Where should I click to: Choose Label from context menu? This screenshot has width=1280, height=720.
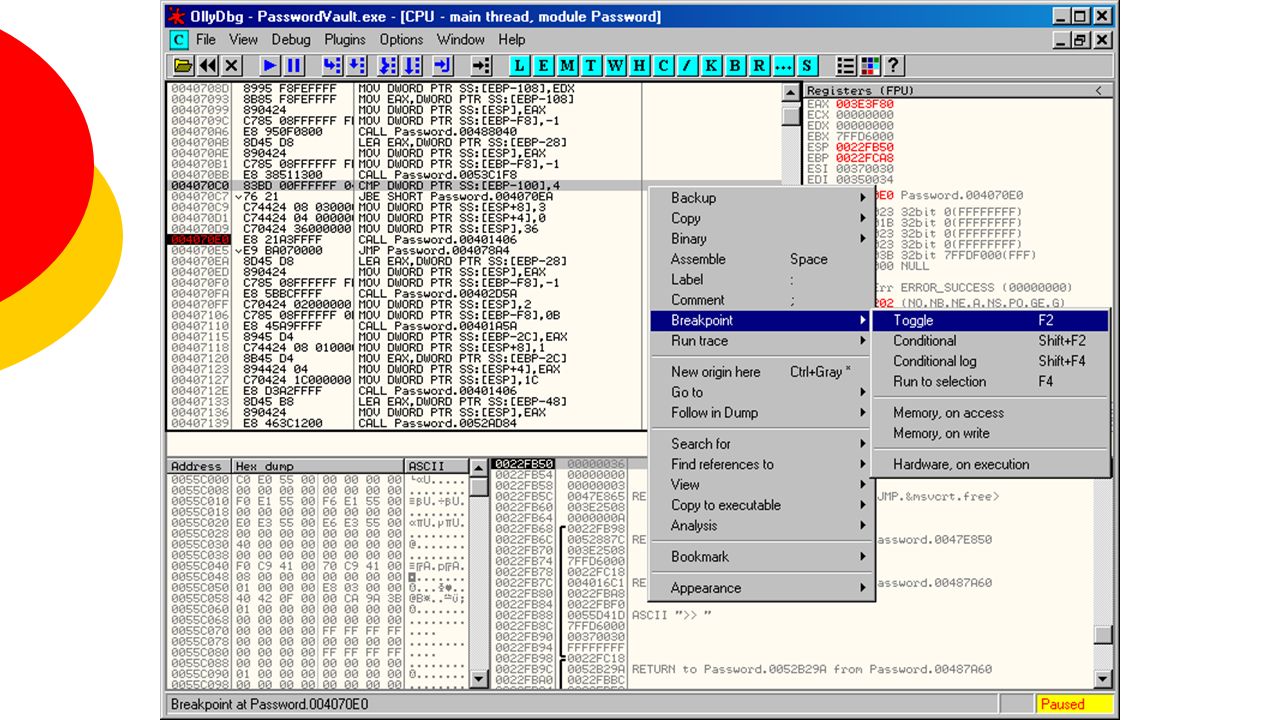pyautogui.click(x=762, y=280)
